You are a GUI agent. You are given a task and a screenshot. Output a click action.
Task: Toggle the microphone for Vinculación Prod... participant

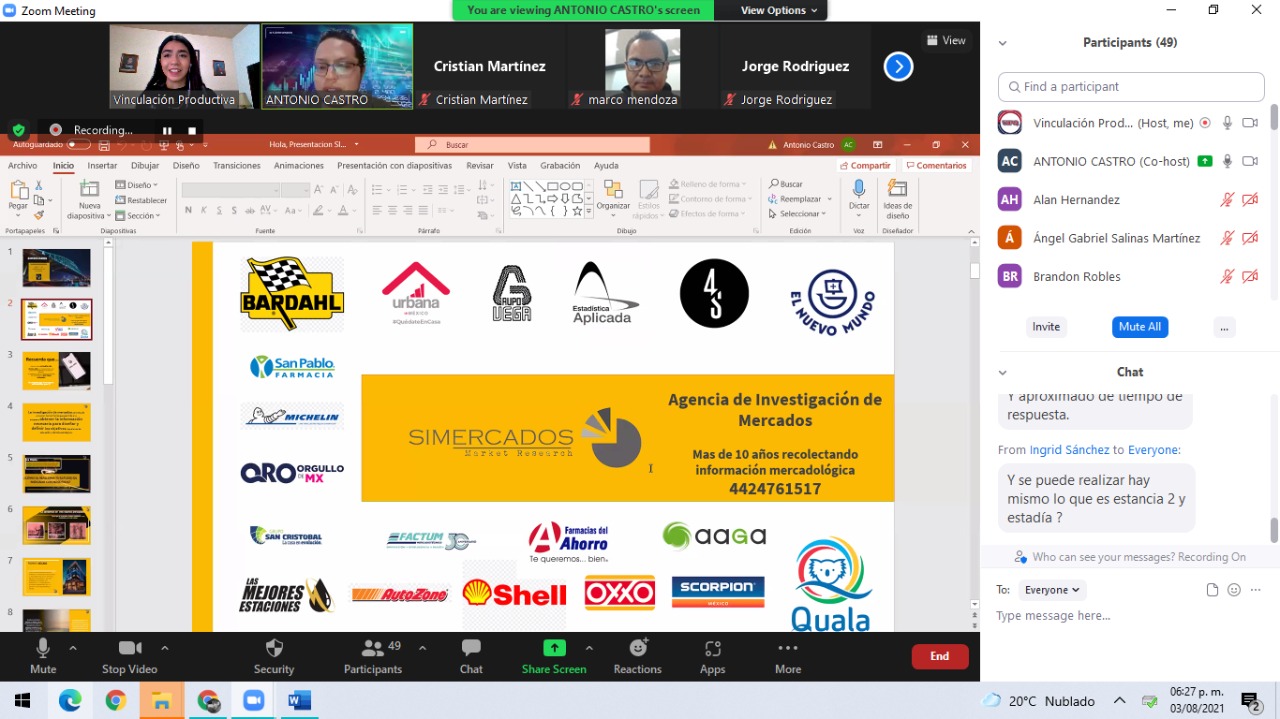pos(1227,123)
